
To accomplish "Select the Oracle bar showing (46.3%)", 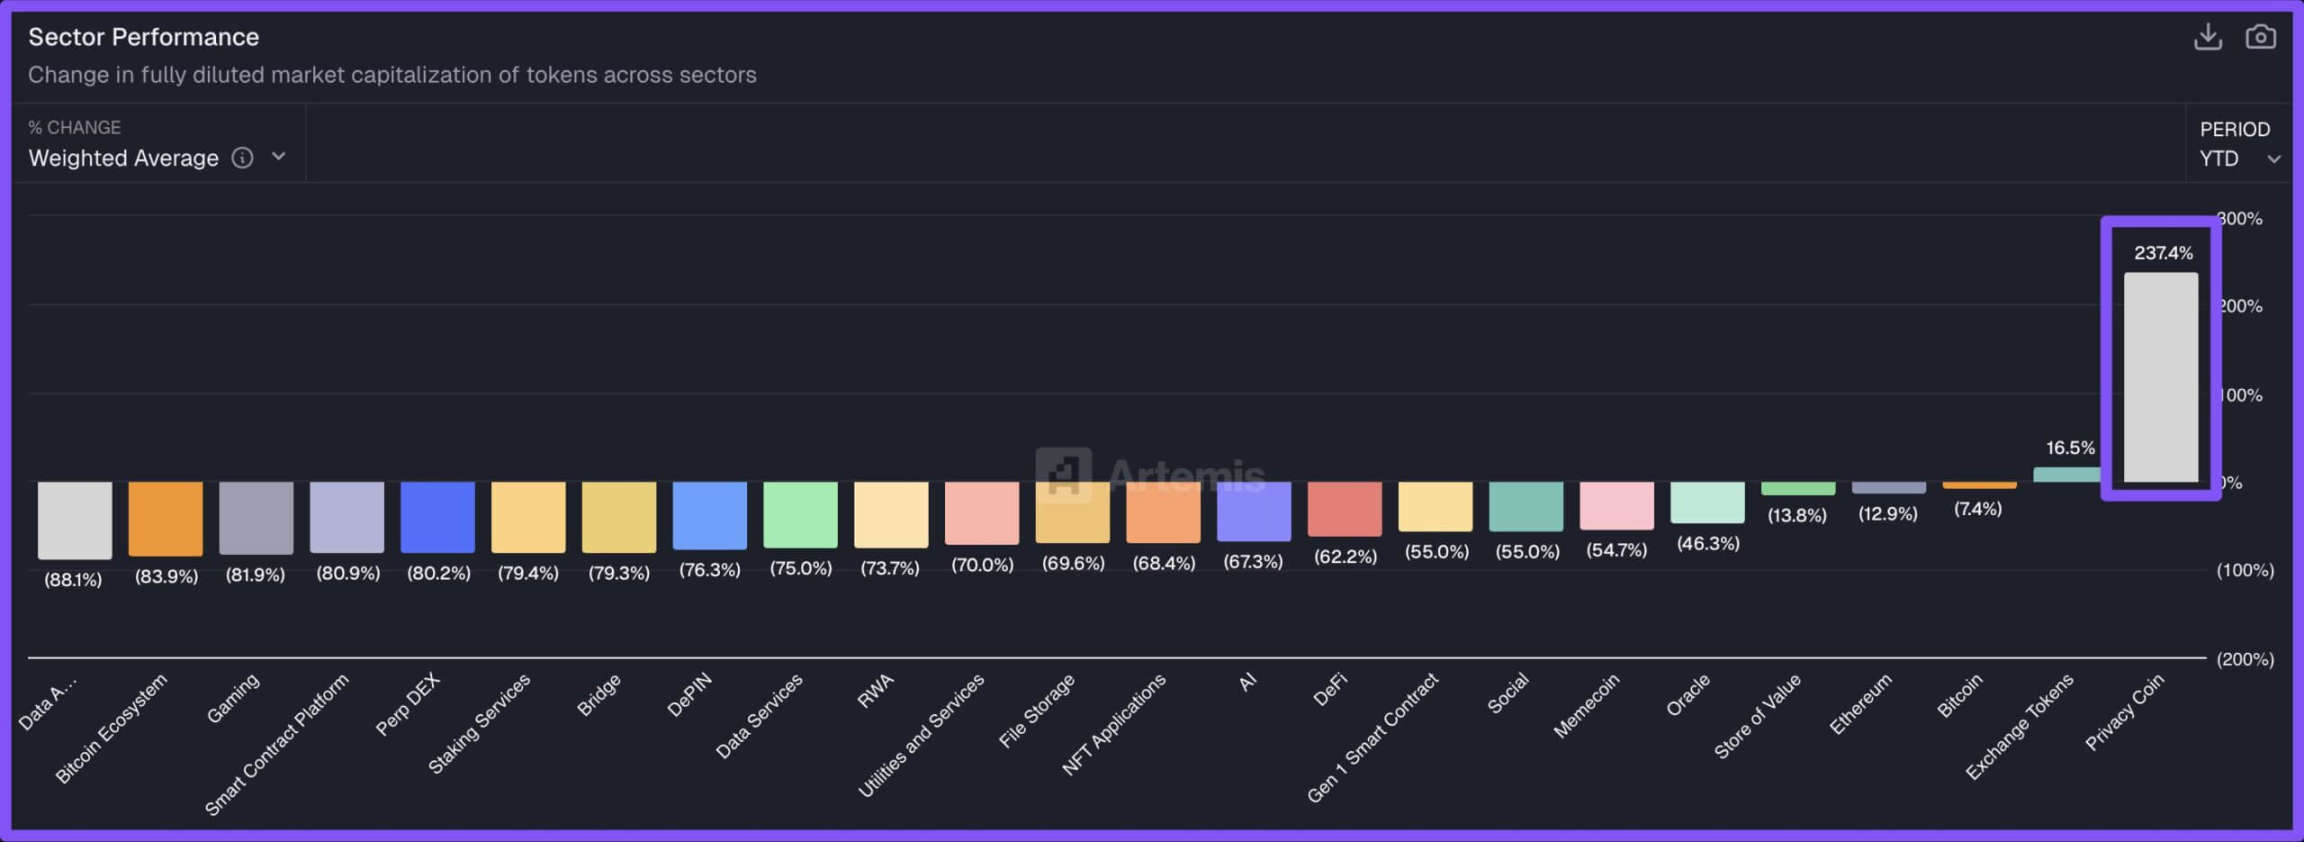I will point(1707,504).
